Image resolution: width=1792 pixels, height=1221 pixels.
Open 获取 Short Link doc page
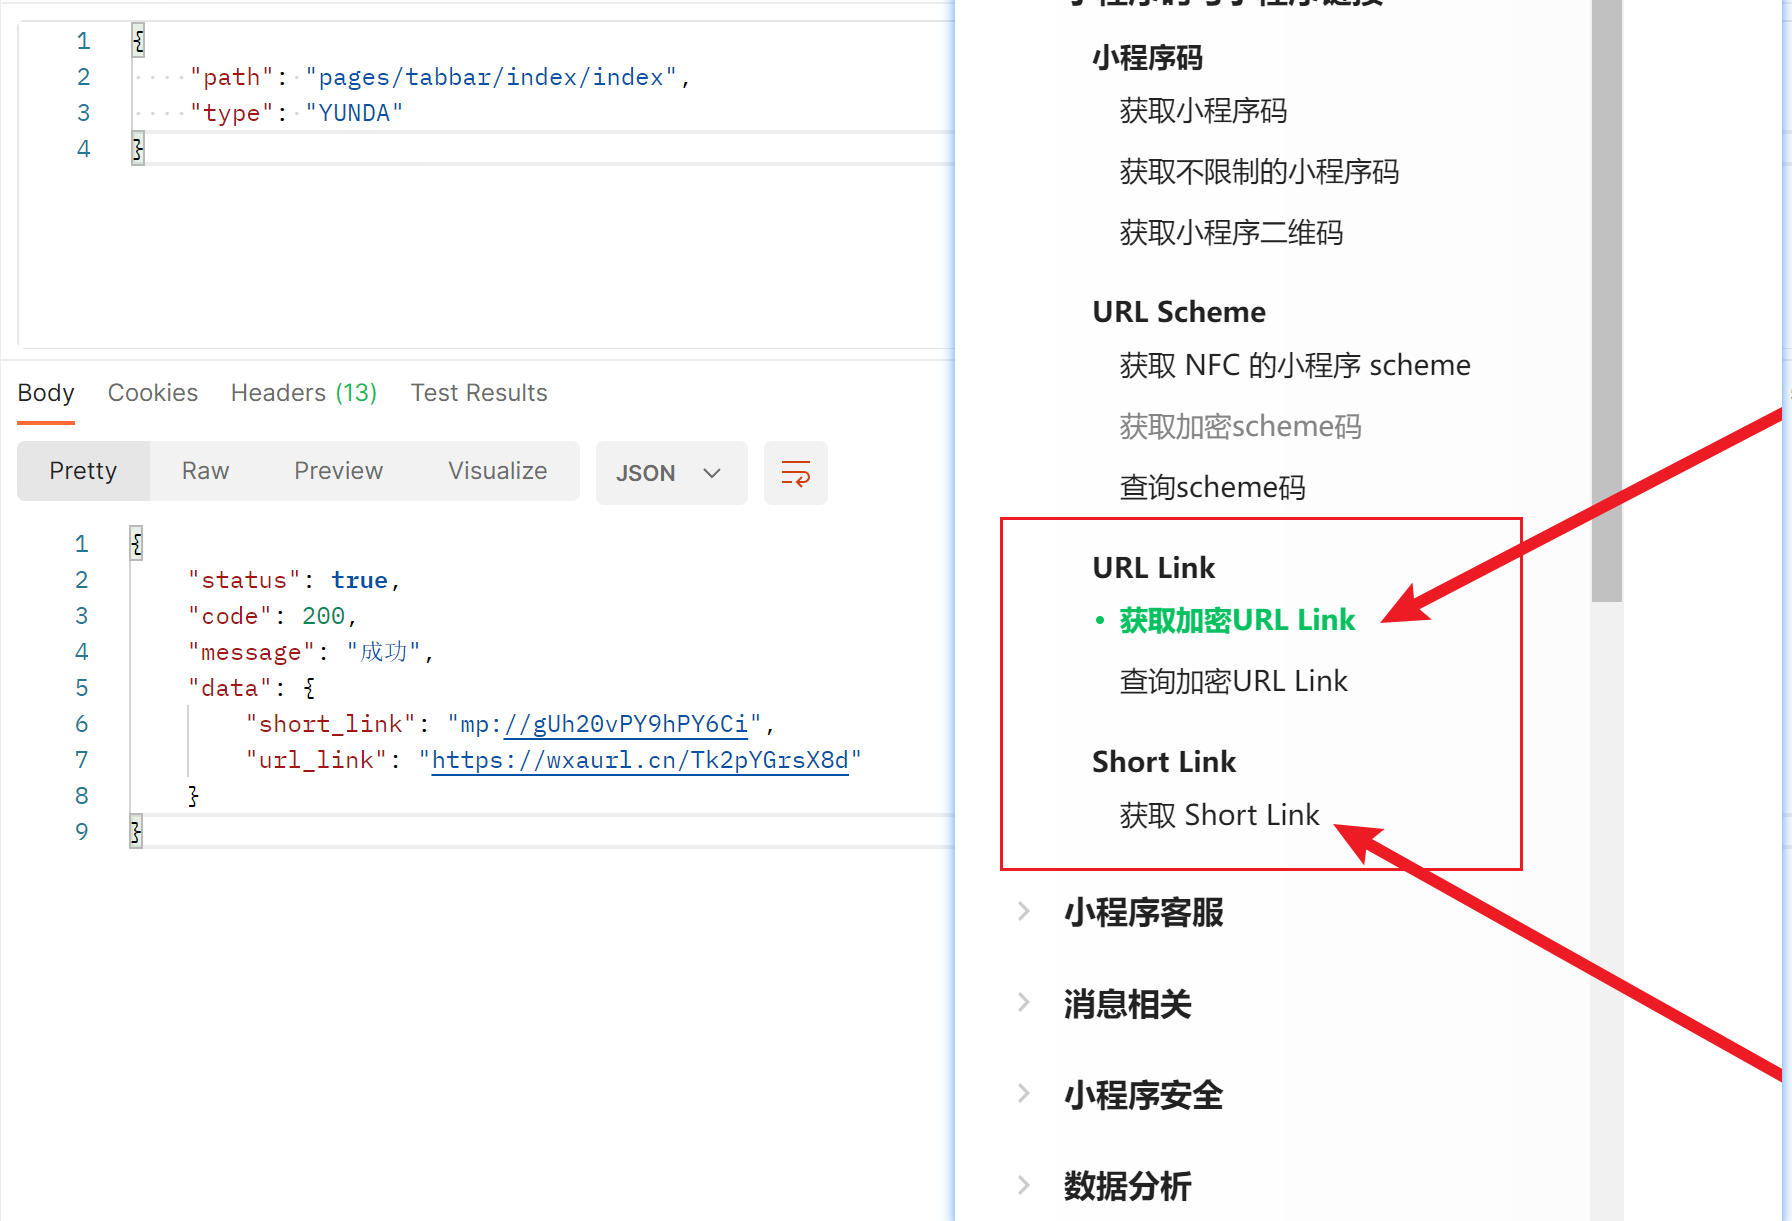[1219, 815]
